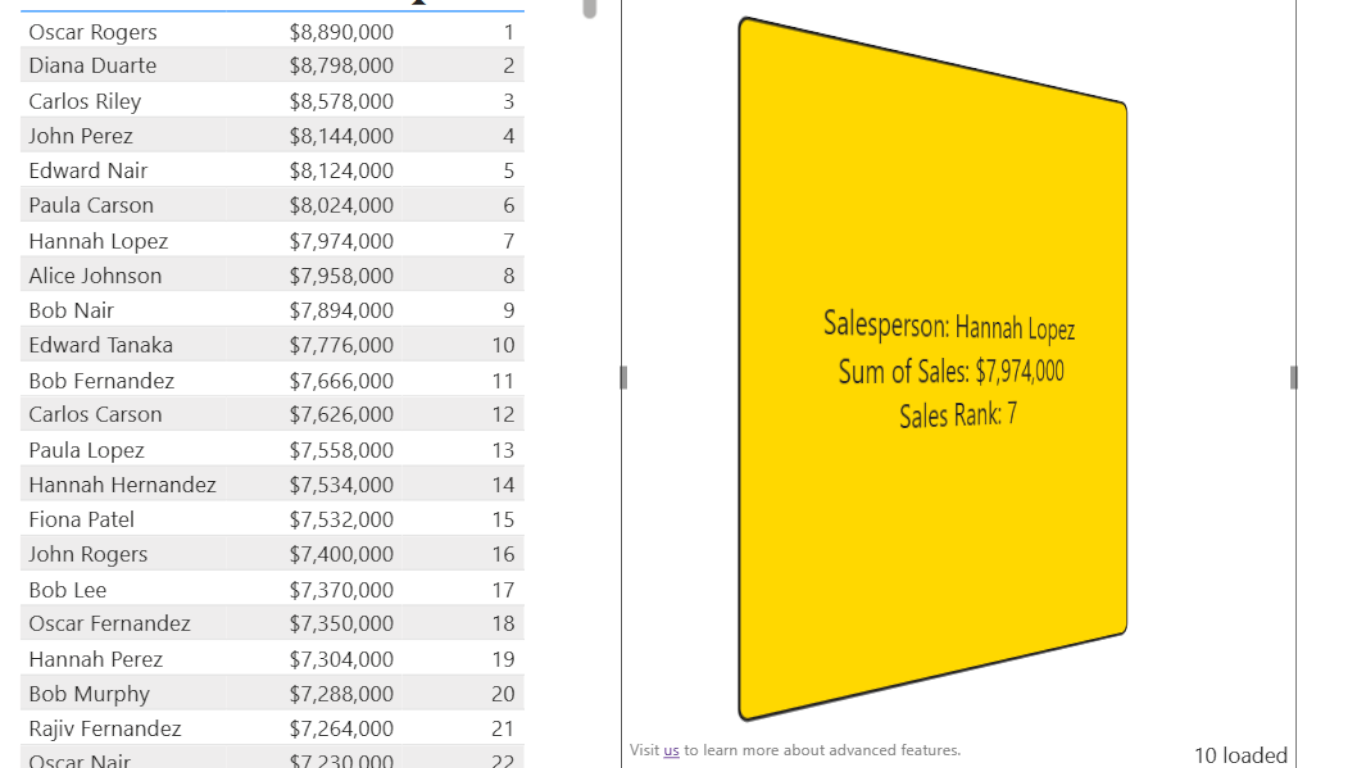Screen dimensions: 1366x768
Task: Select the Alice Johnson row
Action: [x=272, y=276]
